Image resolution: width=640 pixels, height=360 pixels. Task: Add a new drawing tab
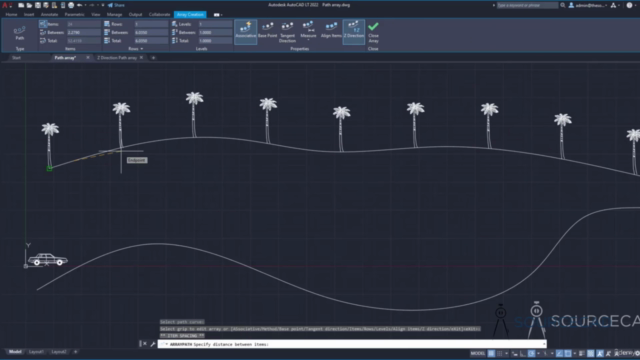(x=153, y=58)
